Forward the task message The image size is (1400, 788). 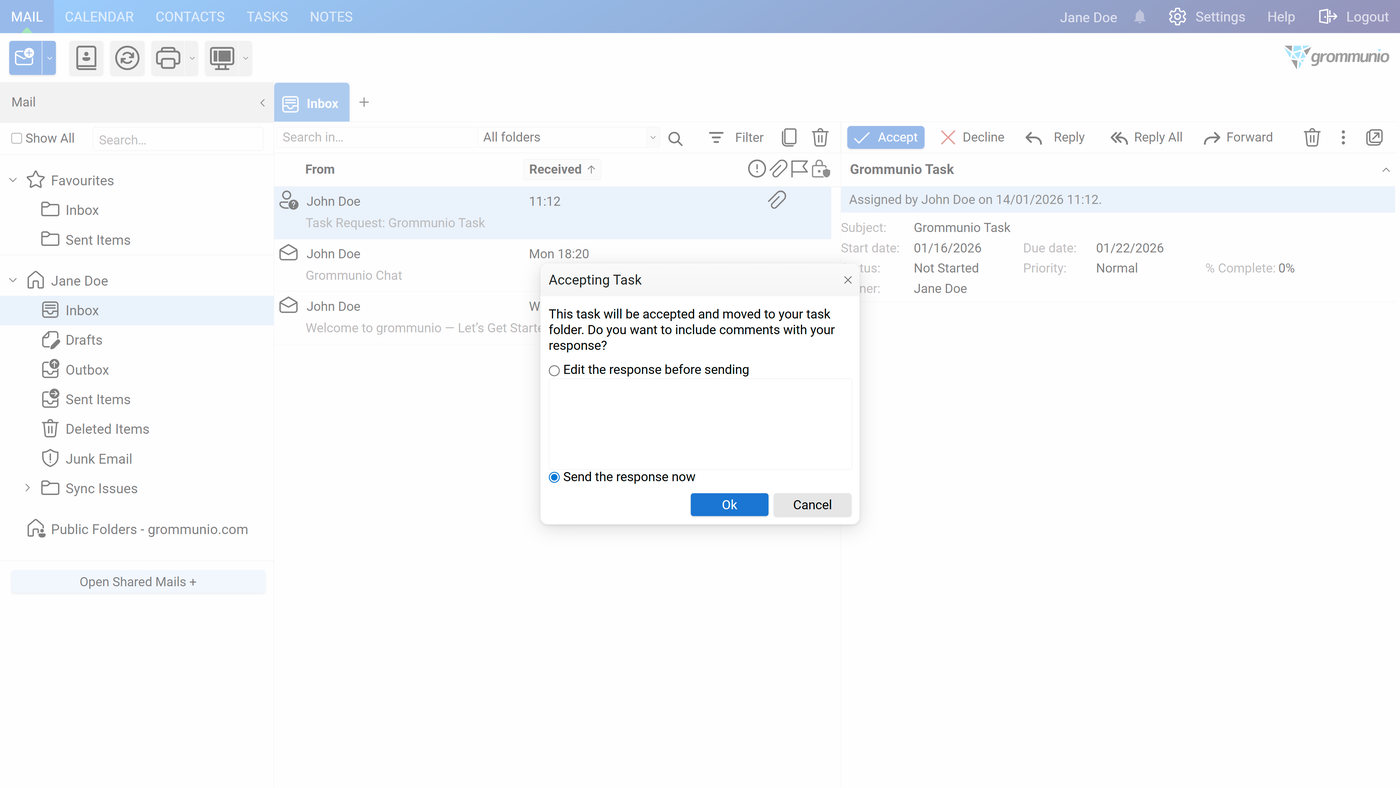point(1238,137)
